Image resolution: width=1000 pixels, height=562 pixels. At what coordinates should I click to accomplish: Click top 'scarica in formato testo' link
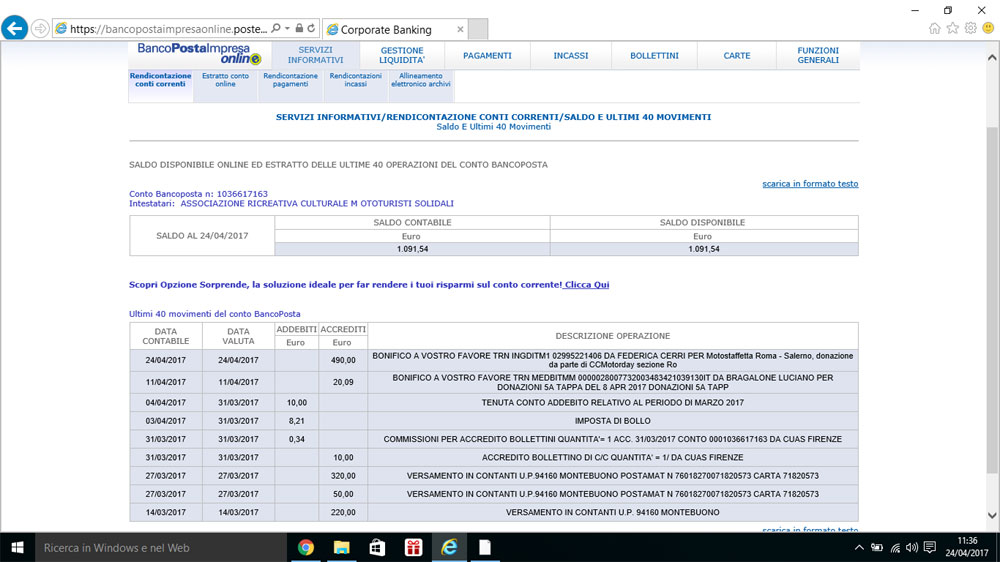pyautogui.click(x=810, y=184)
